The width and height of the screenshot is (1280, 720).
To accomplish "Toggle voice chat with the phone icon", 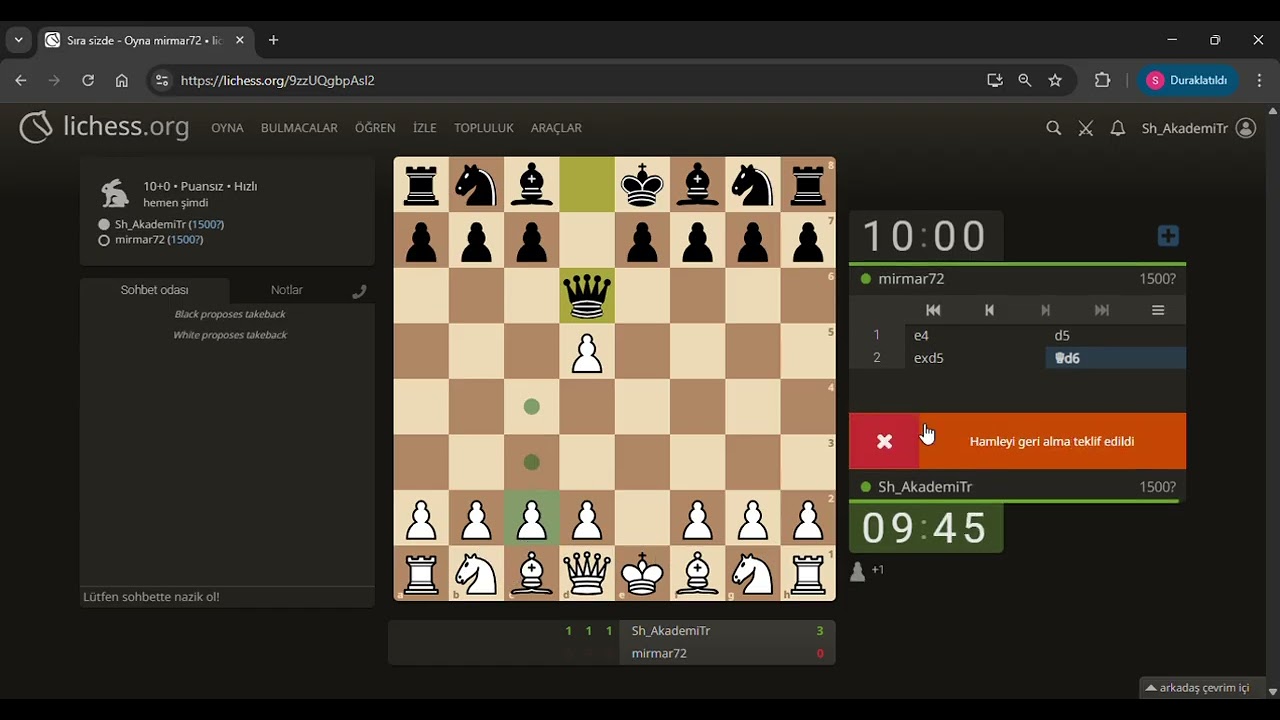I will click(x=359, y=291).
